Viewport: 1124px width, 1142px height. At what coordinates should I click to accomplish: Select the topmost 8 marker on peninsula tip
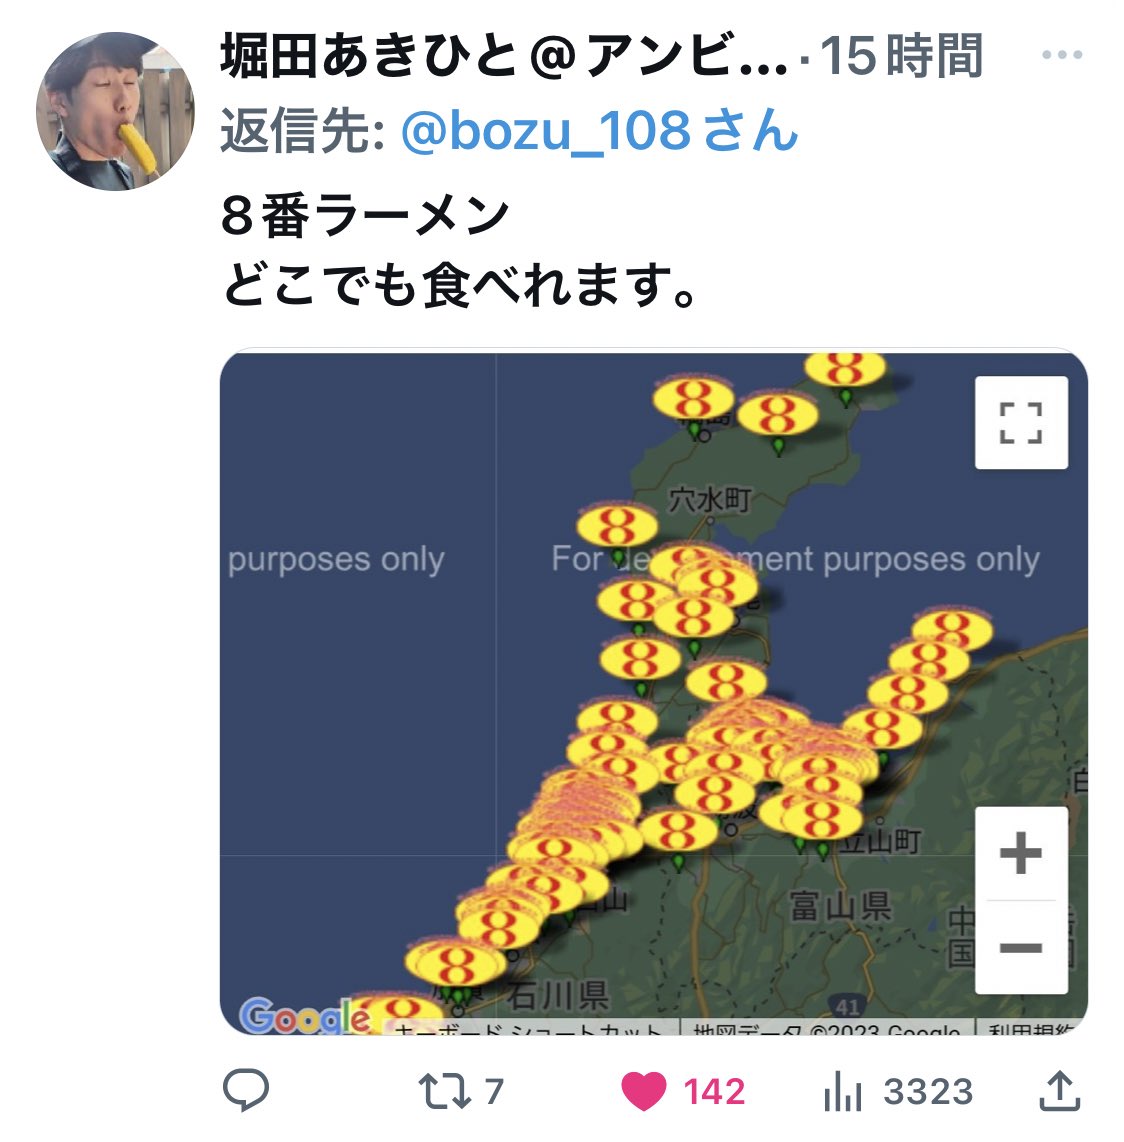click(x=845, y=368)
